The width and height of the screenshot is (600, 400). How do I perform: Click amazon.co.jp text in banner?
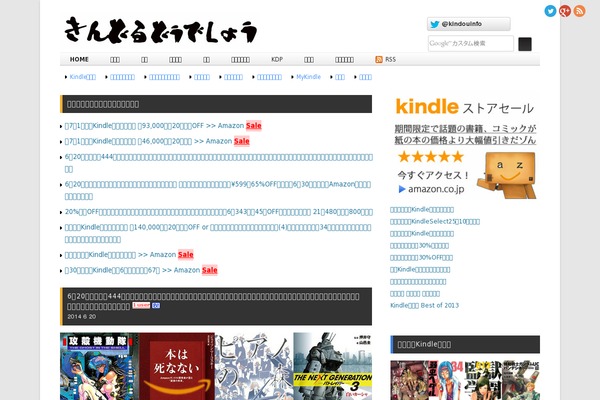point(436,189)
